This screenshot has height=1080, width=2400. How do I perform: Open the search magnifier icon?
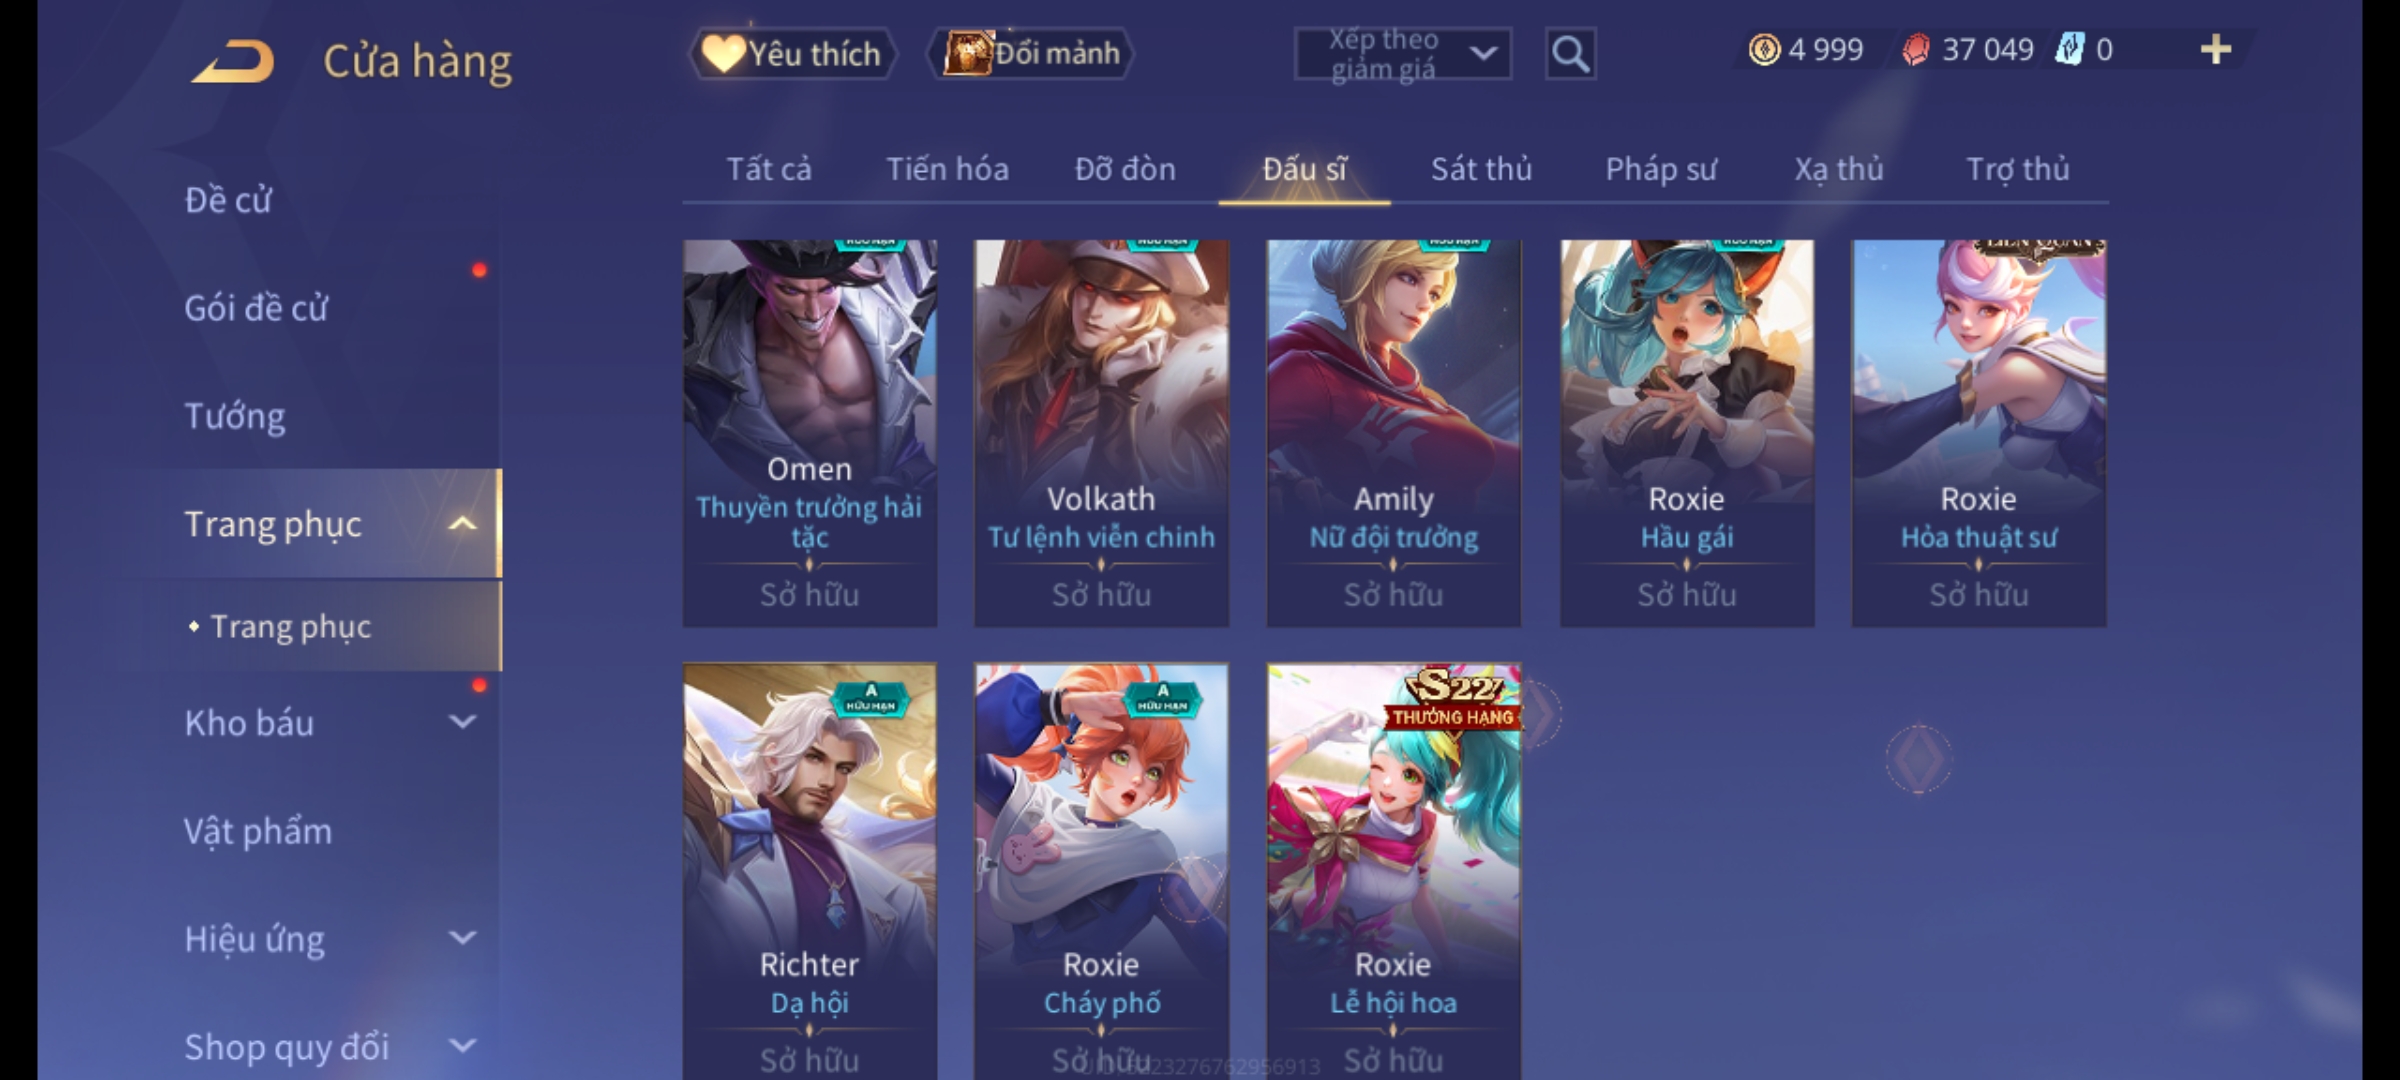pyautogui.click(x=1570, y=54)
